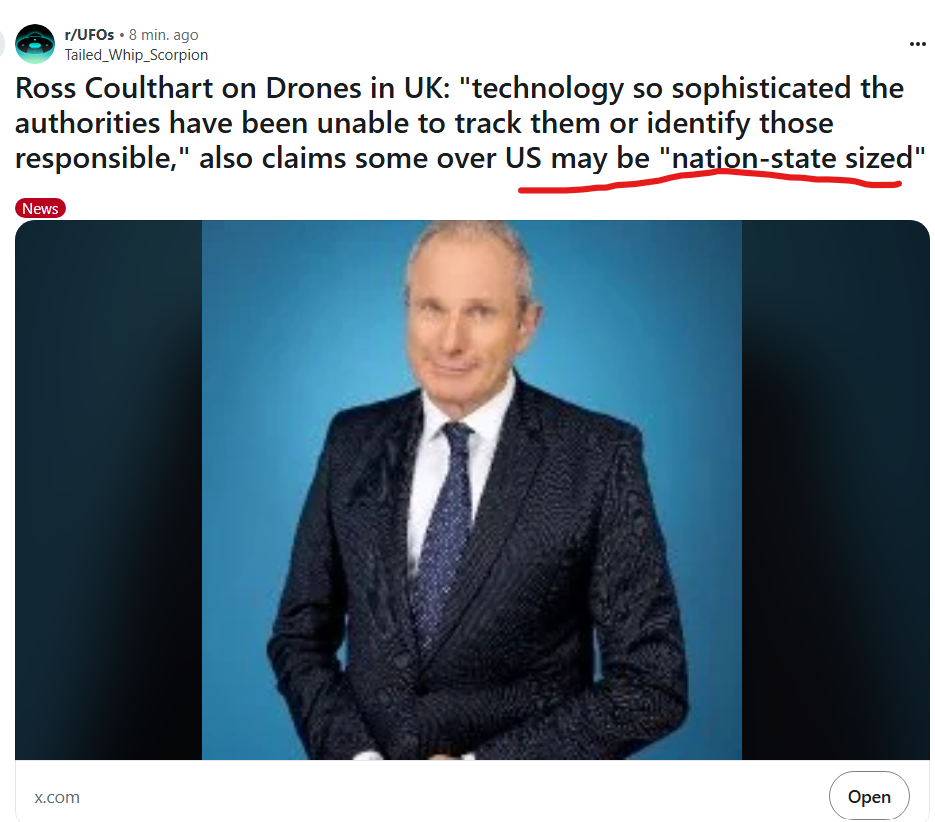935x822 pixels.
Task: Select the red News flair tag
Action: (x=40, y=208)
